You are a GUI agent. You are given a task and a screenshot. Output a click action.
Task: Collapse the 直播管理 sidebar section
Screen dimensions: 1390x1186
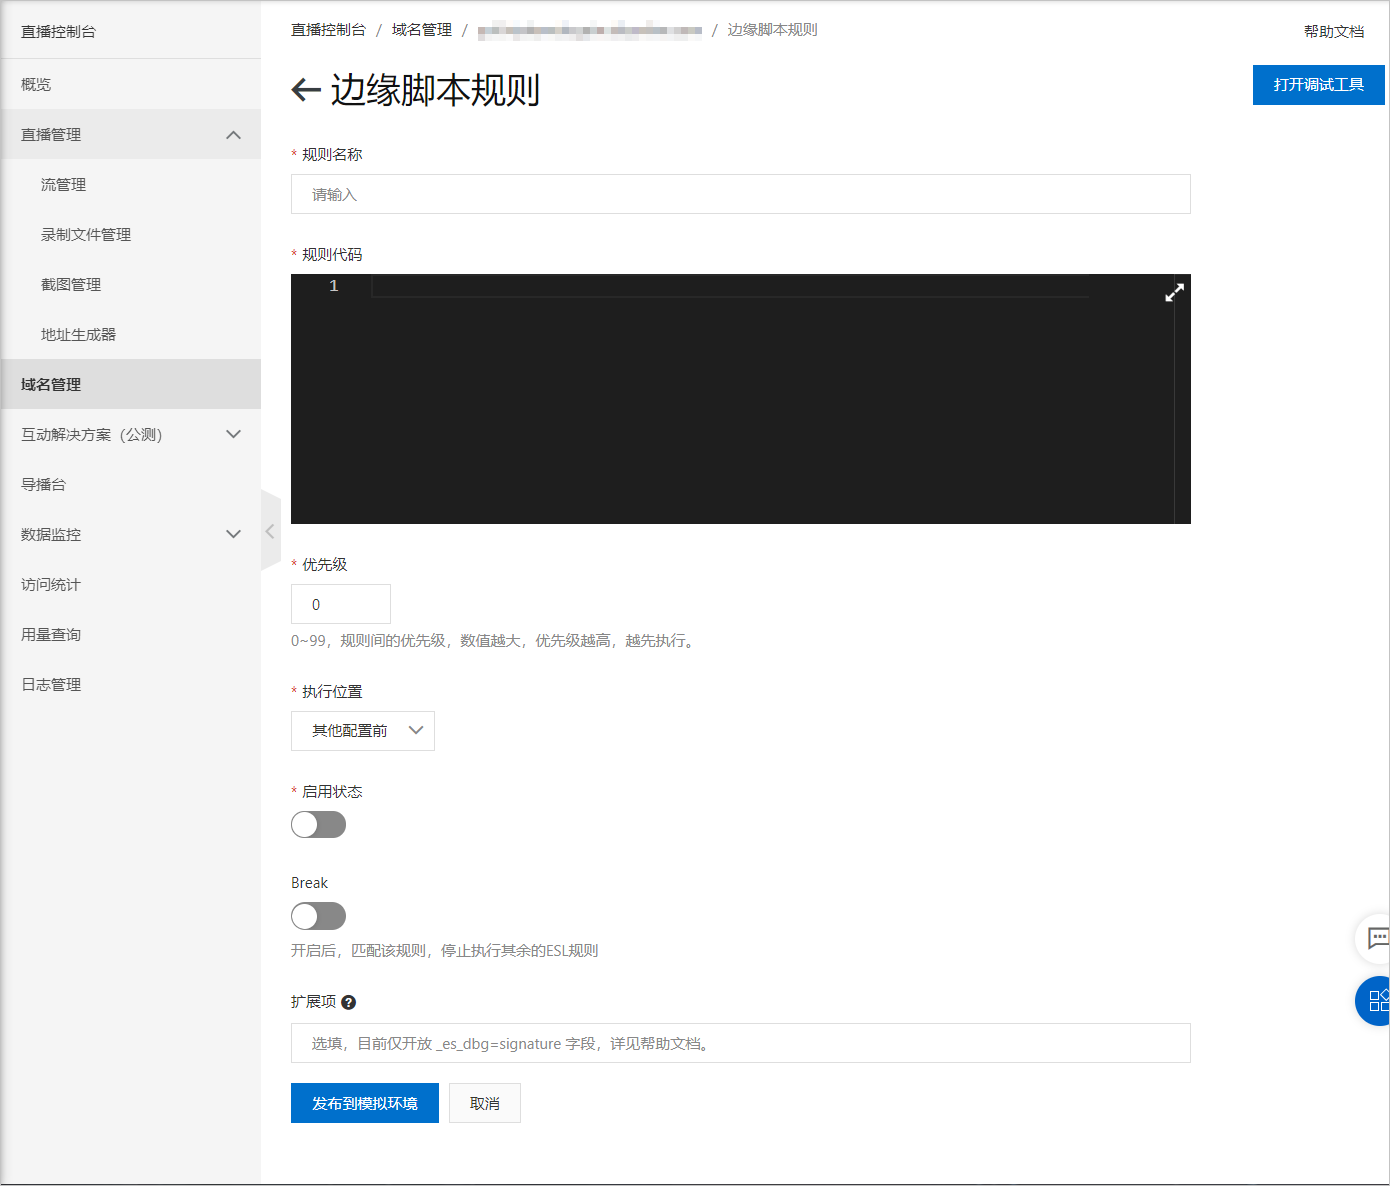130,134
